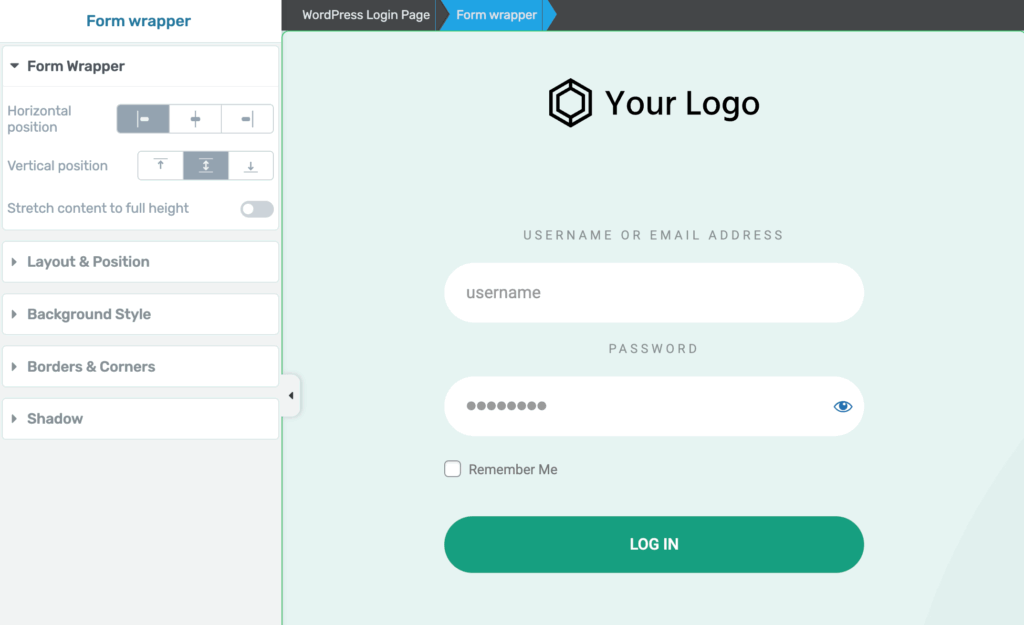Set horizontal position to center
Image resolution: width=1024 pixels, height=625 pixels.
point(195,119)
